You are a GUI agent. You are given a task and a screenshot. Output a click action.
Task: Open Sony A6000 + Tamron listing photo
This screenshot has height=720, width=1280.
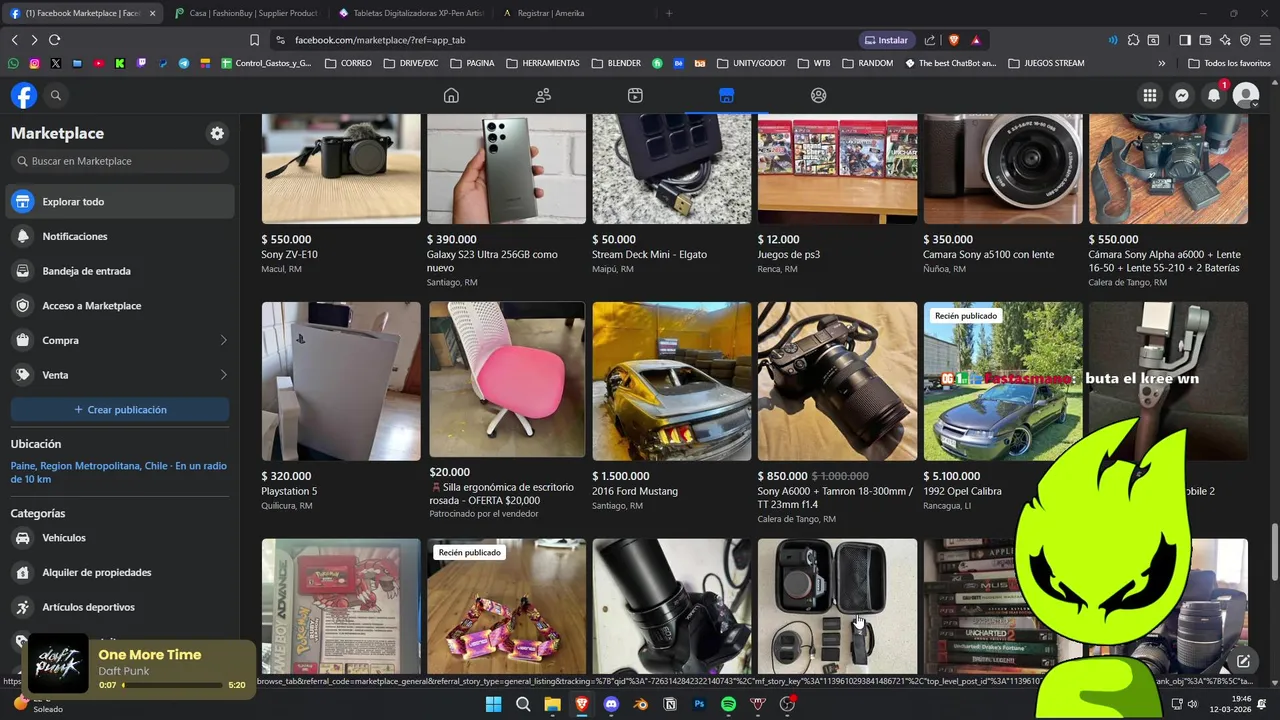pos(837,381)
